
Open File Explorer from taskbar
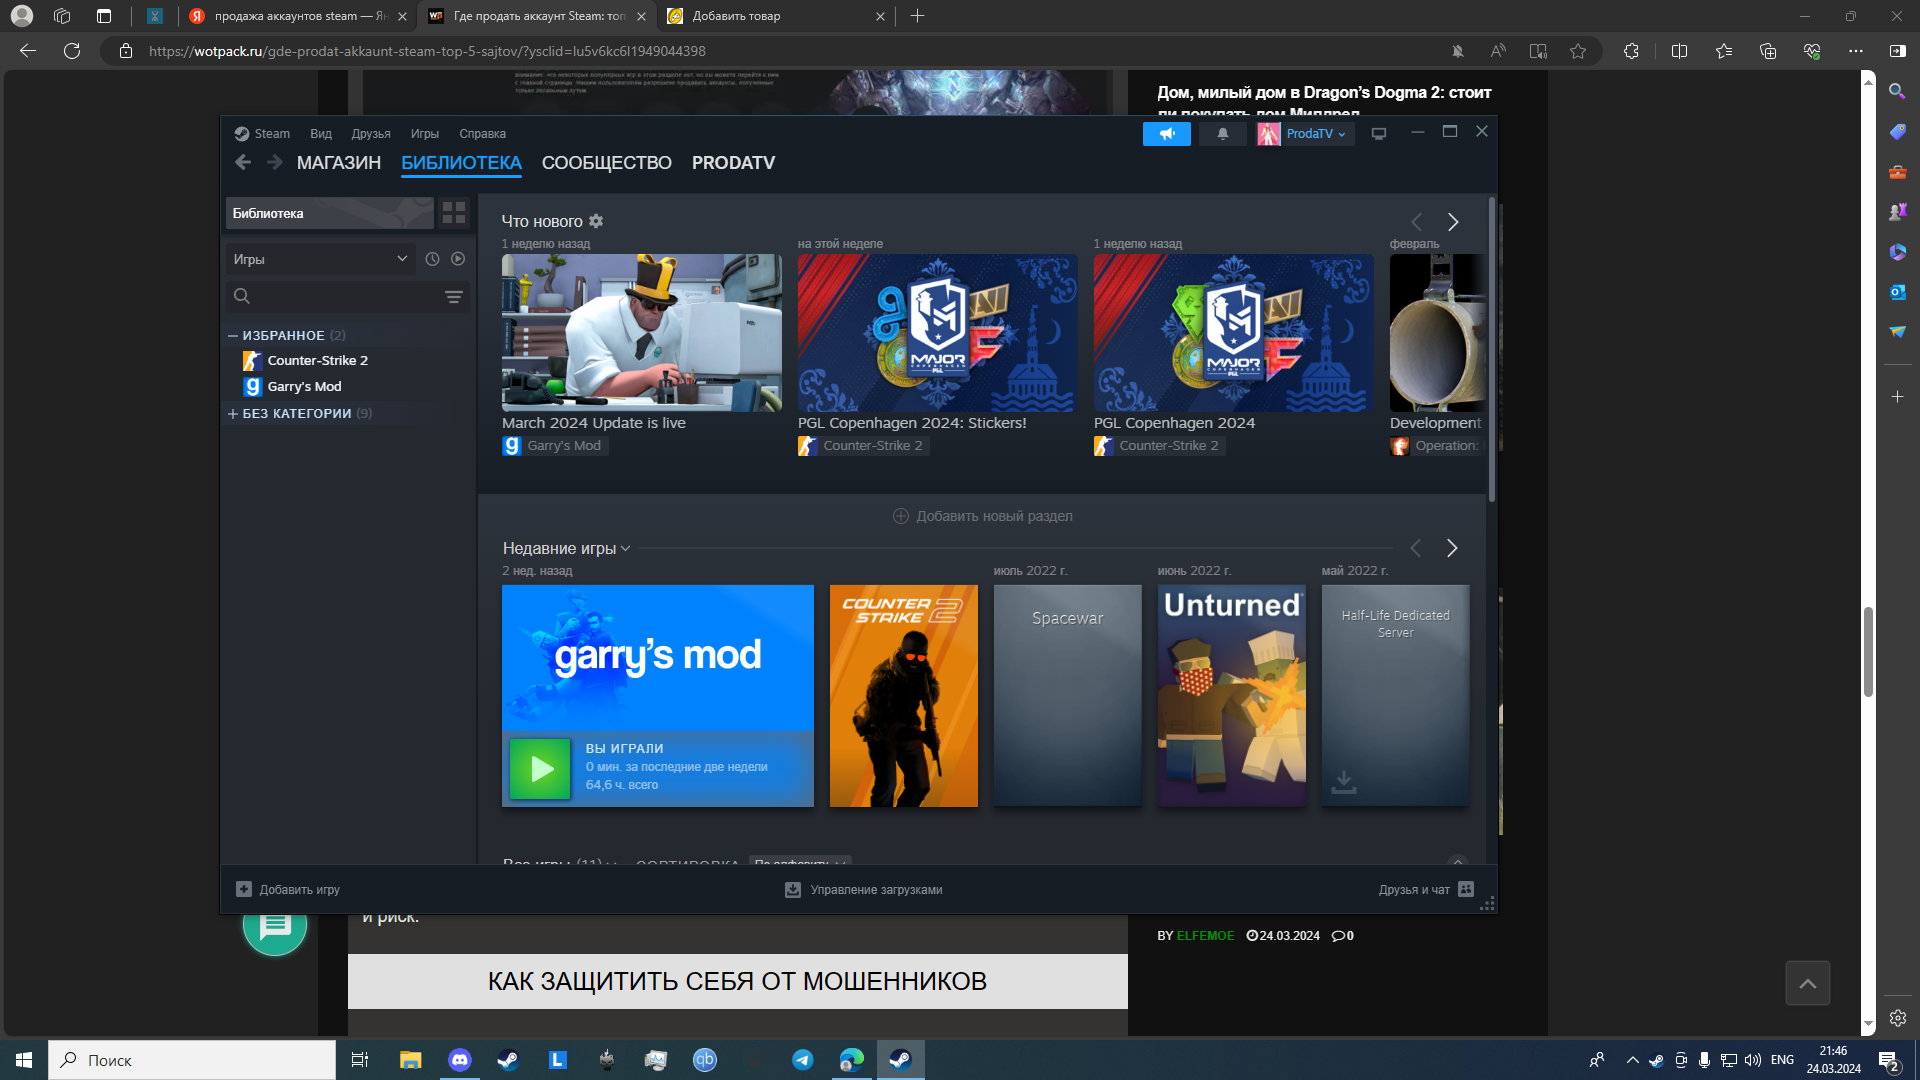point(410,1060)
